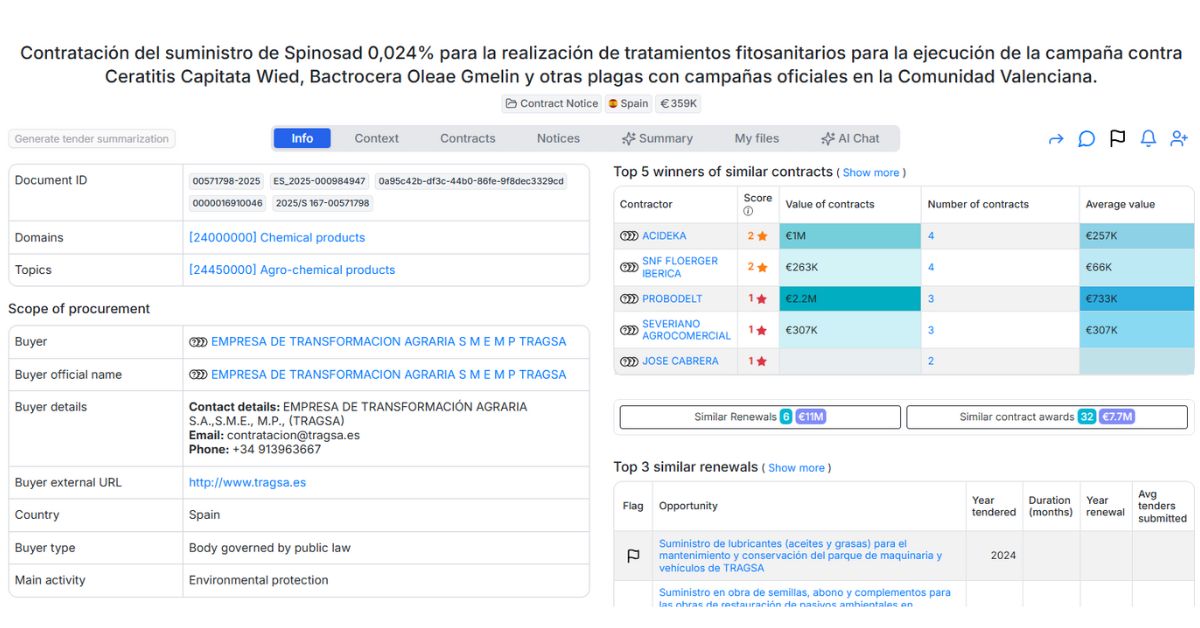Open the Similar Renewals button
This screenshot has height=628, width=1200.
pyautogui.click(x=760, y=417)
